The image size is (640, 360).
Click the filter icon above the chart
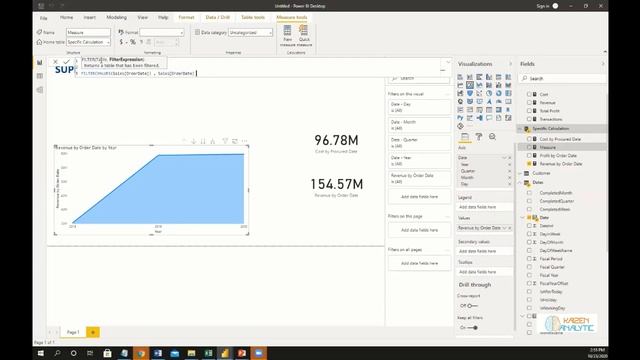click(225, 141)
